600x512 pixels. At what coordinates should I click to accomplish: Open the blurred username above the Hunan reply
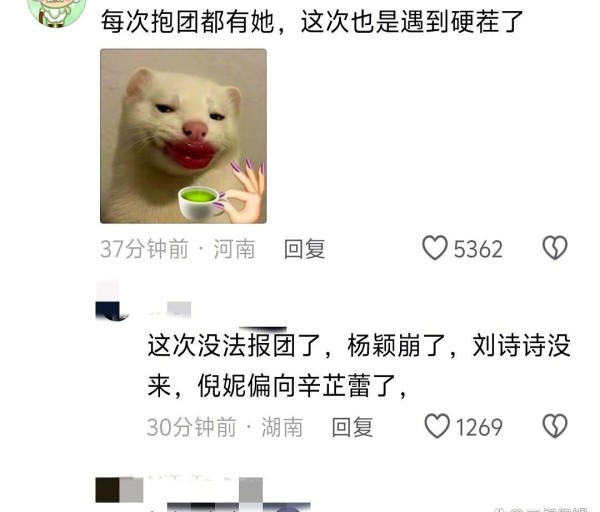coord(170,310)
